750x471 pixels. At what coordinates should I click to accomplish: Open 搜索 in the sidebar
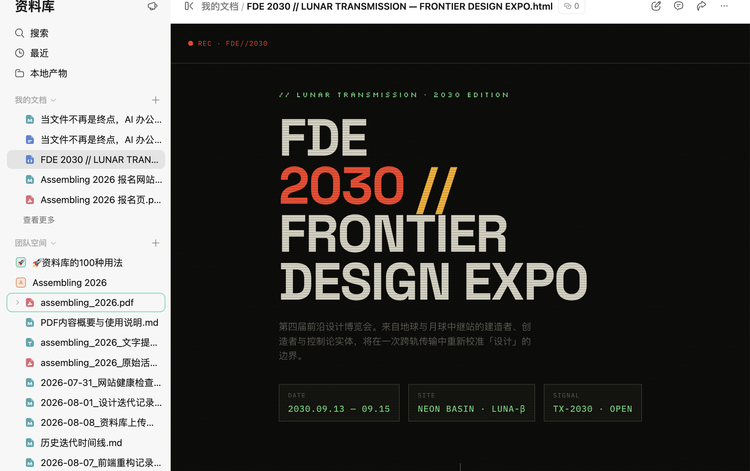coord(39,33)
